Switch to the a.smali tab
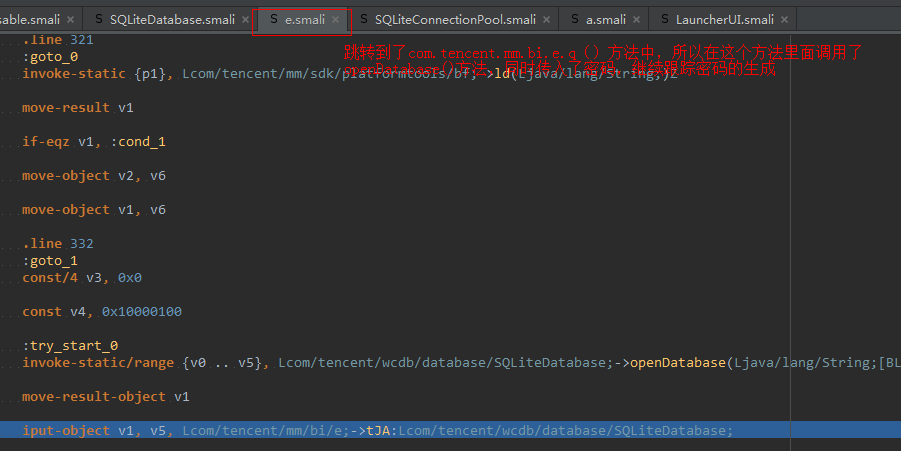Screen dimensions: 901x451 tap(606, 20)
